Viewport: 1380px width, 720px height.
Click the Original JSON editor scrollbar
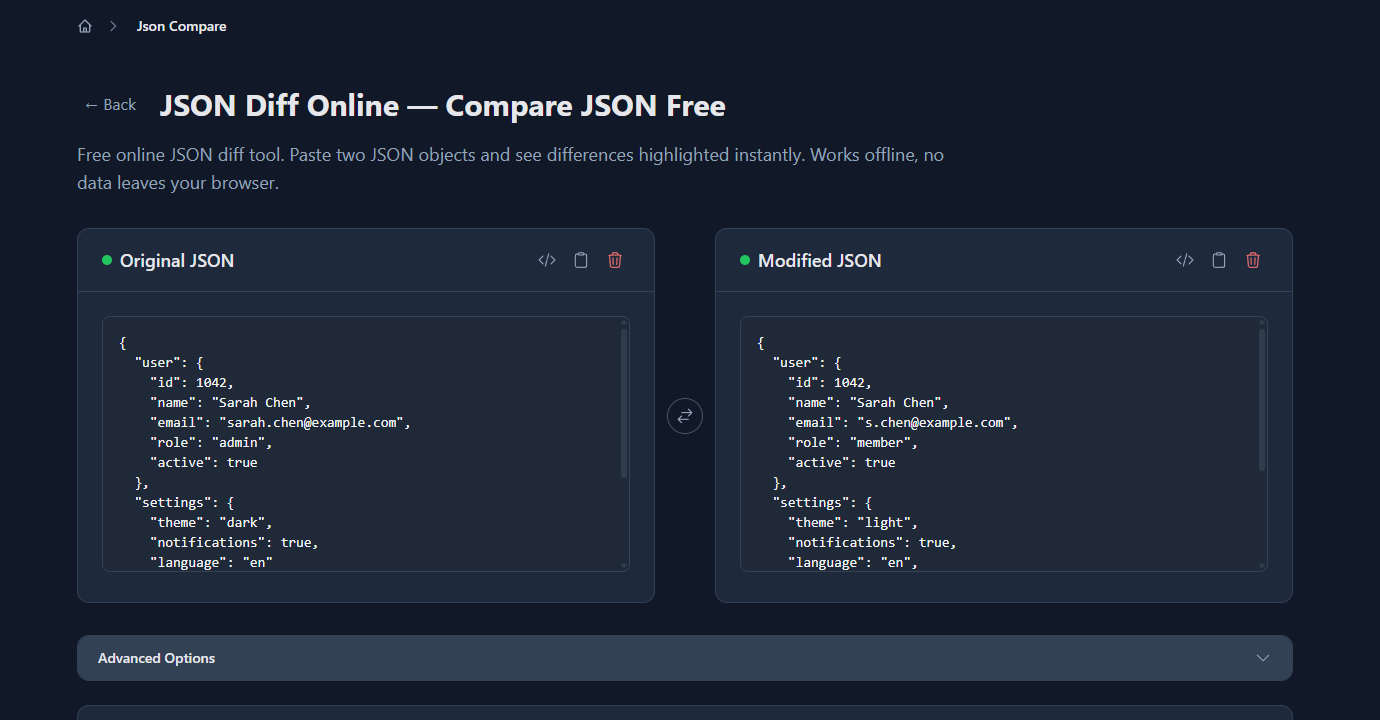point(623,400)
